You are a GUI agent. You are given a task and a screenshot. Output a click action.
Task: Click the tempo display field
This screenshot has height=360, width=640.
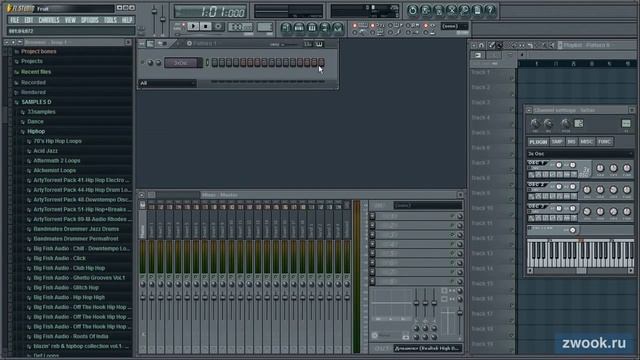(x=240, y=27)
